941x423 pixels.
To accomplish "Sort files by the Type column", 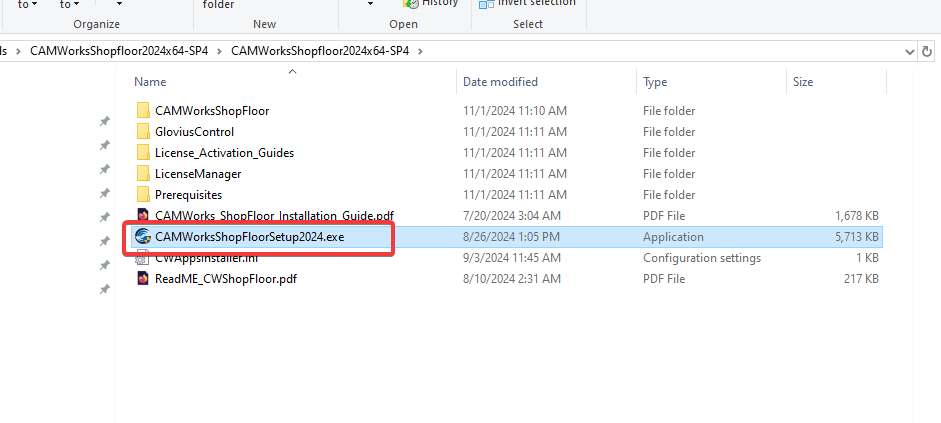I will tap(655, 82).
